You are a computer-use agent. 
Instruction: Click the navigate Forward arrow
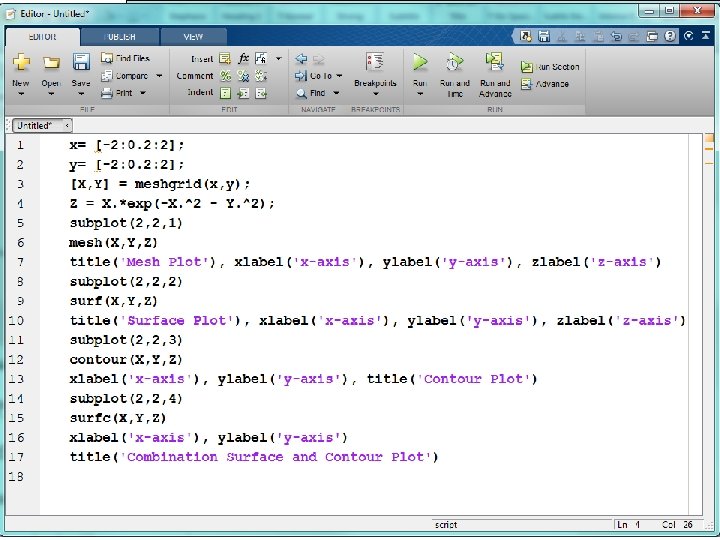[319, 59]
